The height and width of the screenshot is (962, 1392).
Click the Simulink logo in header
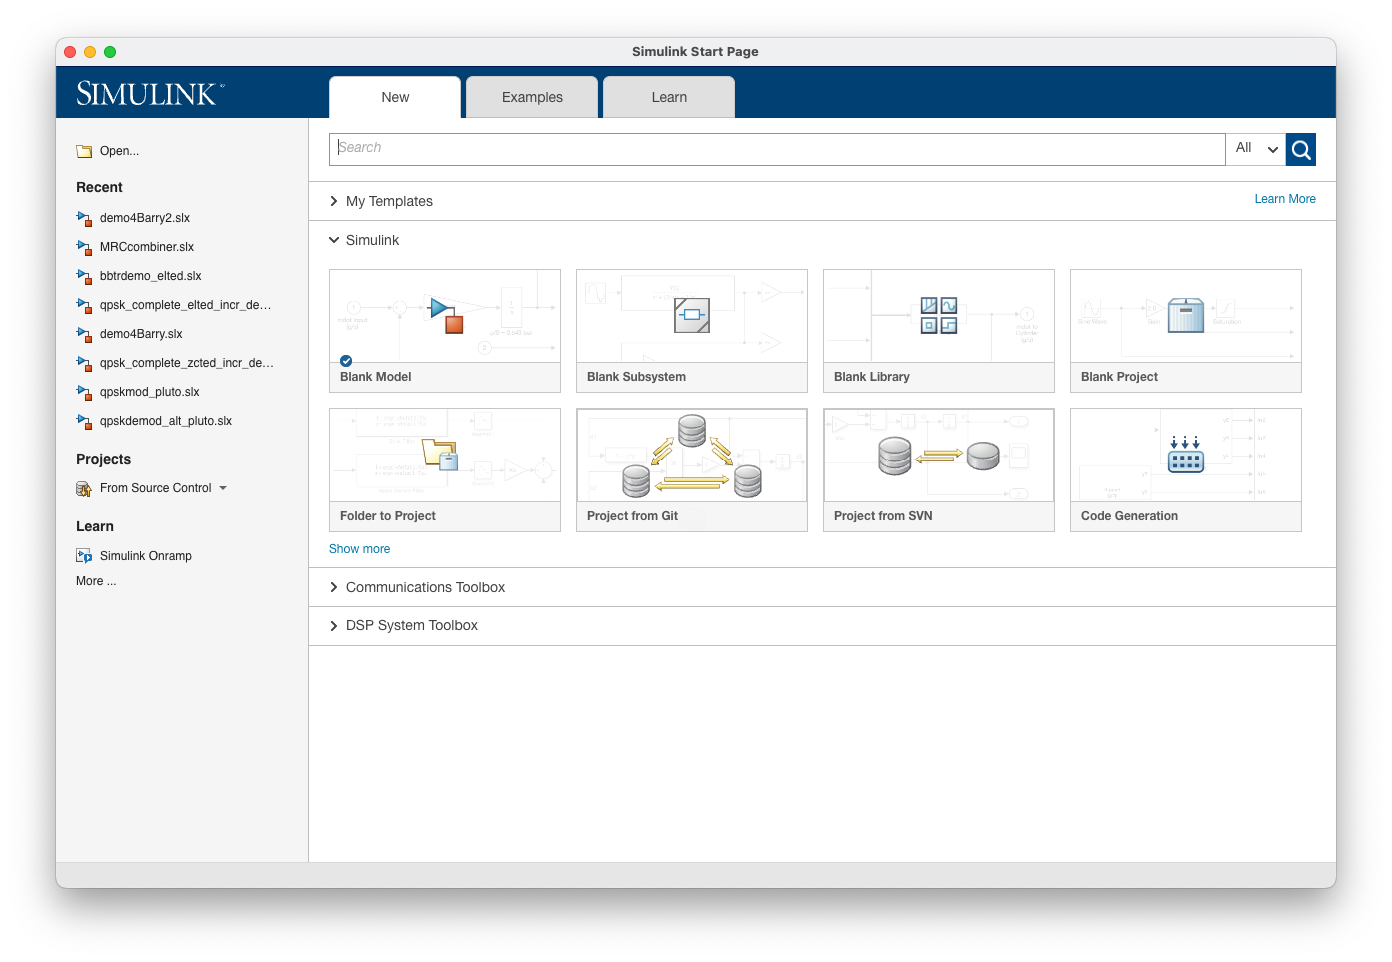pos(150,94)
